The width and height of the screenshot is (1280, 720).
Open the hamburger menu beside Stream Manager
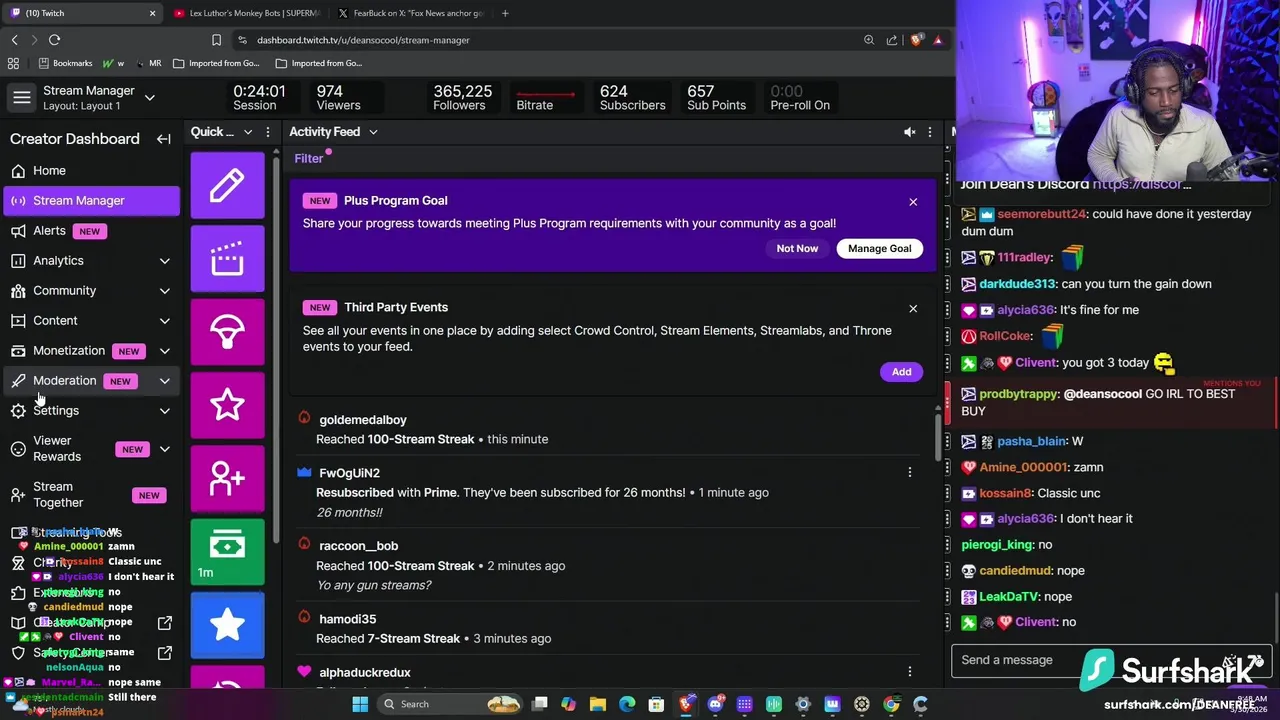tap(21, 98)
